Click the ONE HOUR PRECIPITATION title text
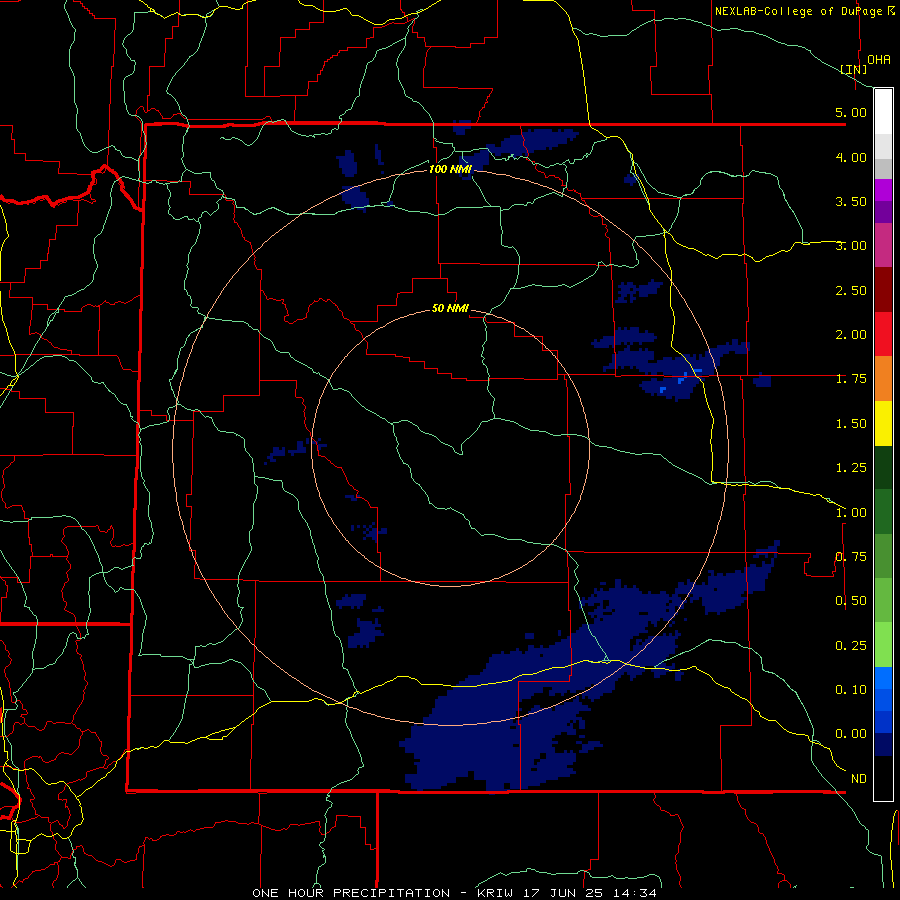 (351, 893)
